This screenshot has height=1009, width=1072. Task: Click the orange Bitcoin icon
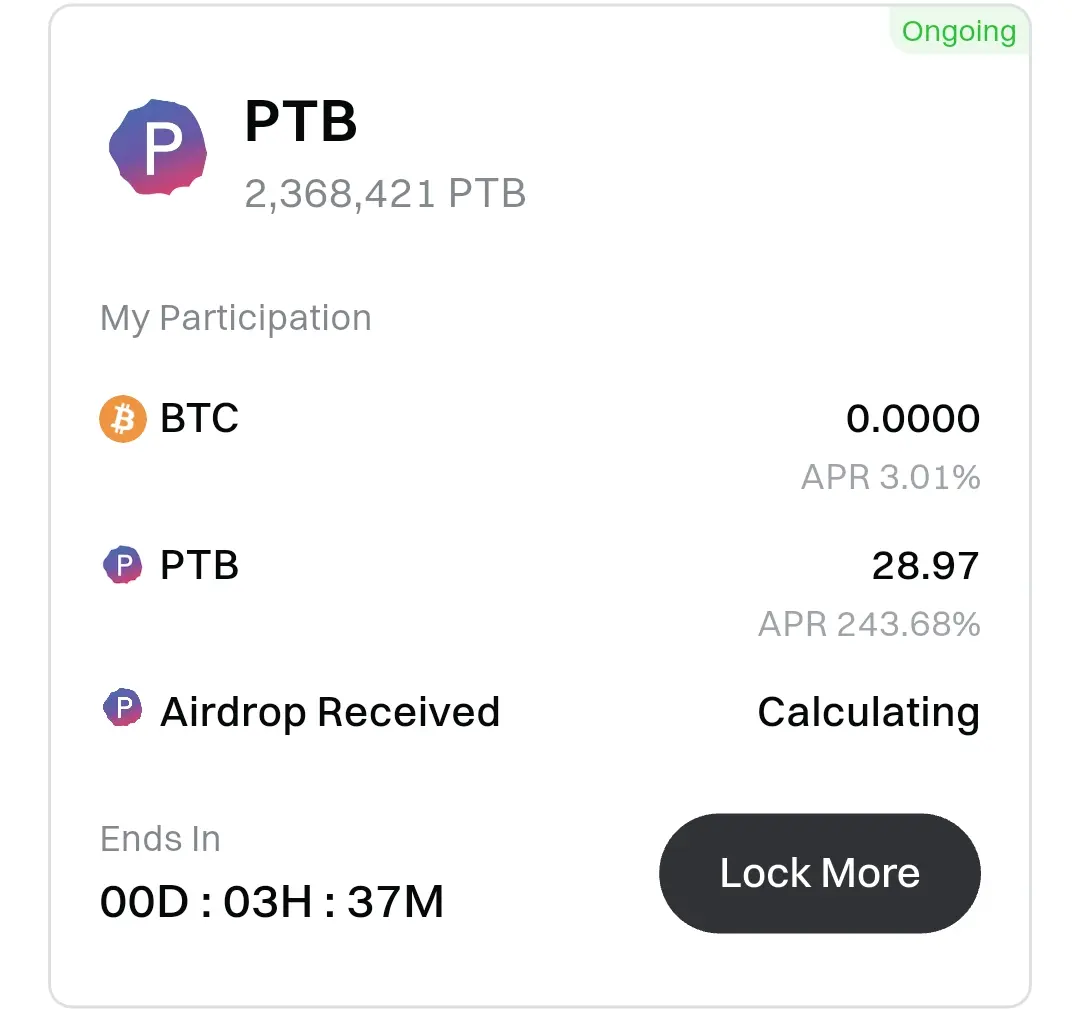[x=123, y=418]
